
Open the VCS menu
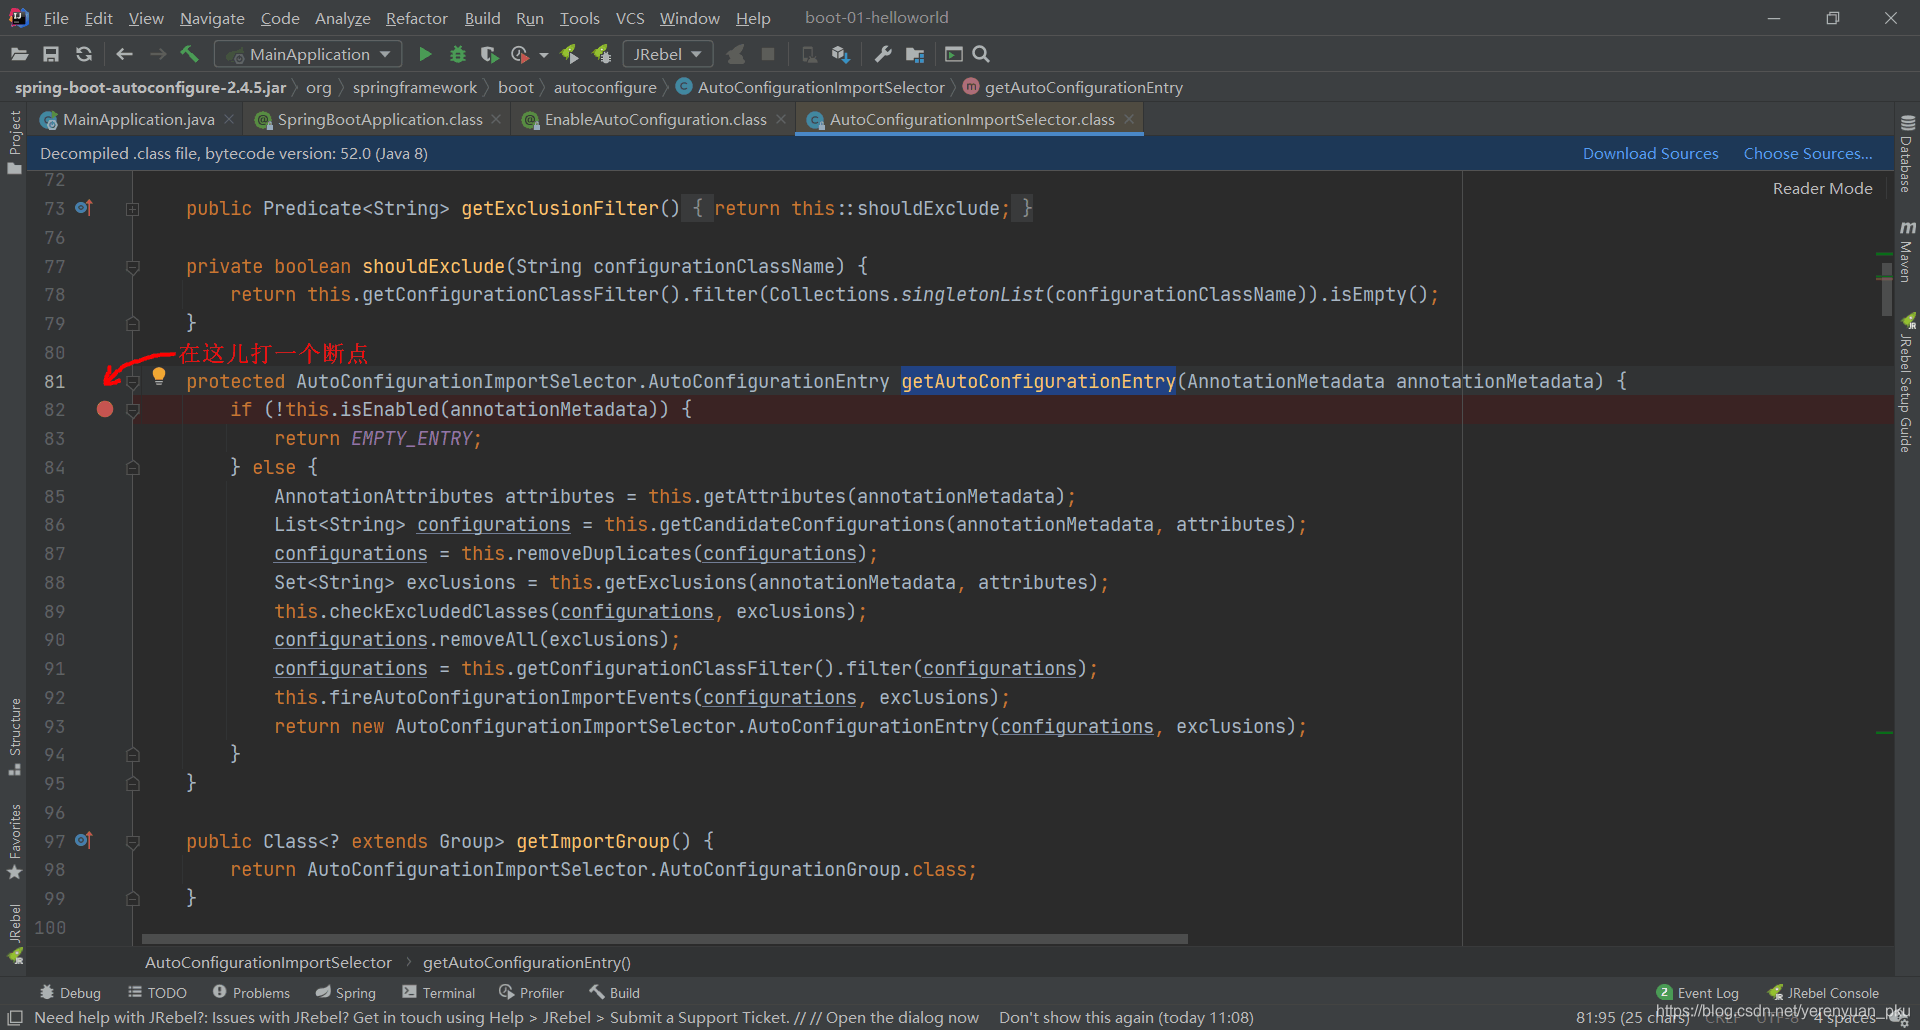click(630, 18)
